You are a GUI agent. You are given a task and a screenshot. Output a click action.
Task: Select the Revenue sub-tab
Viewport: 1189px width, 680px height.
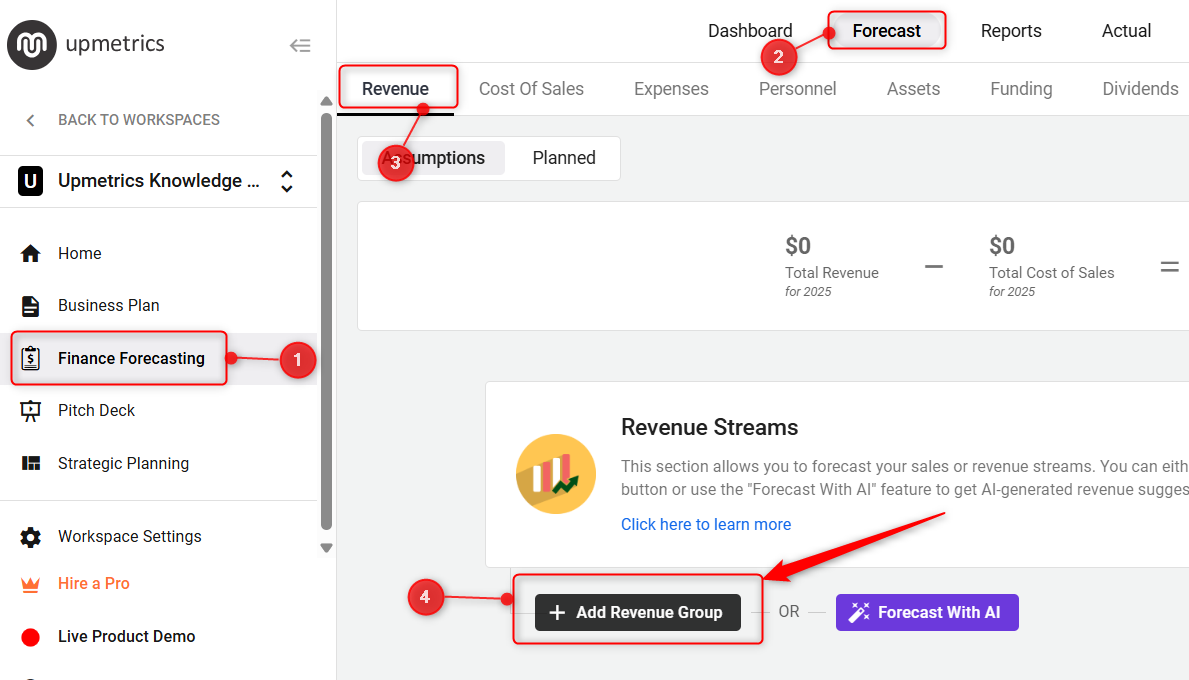click(395, 89)
